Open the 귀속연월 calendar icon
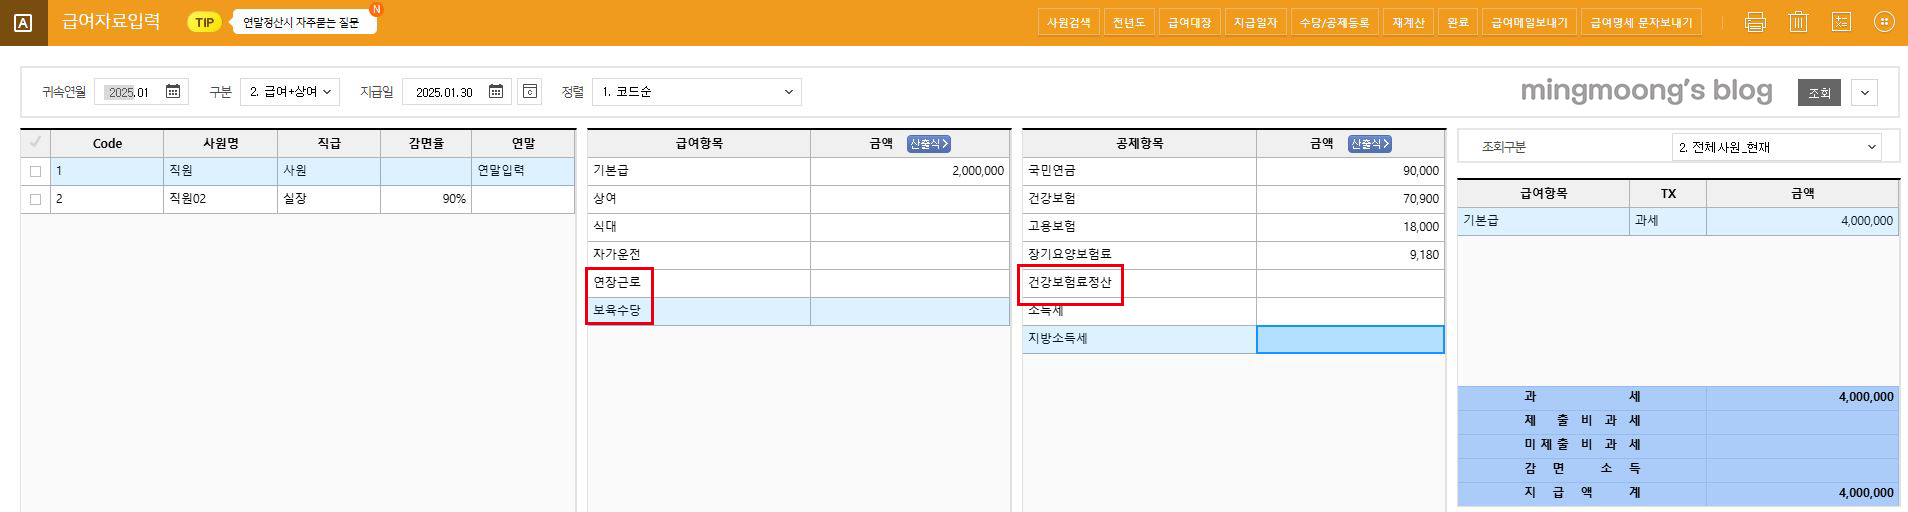 coord(173,92)
